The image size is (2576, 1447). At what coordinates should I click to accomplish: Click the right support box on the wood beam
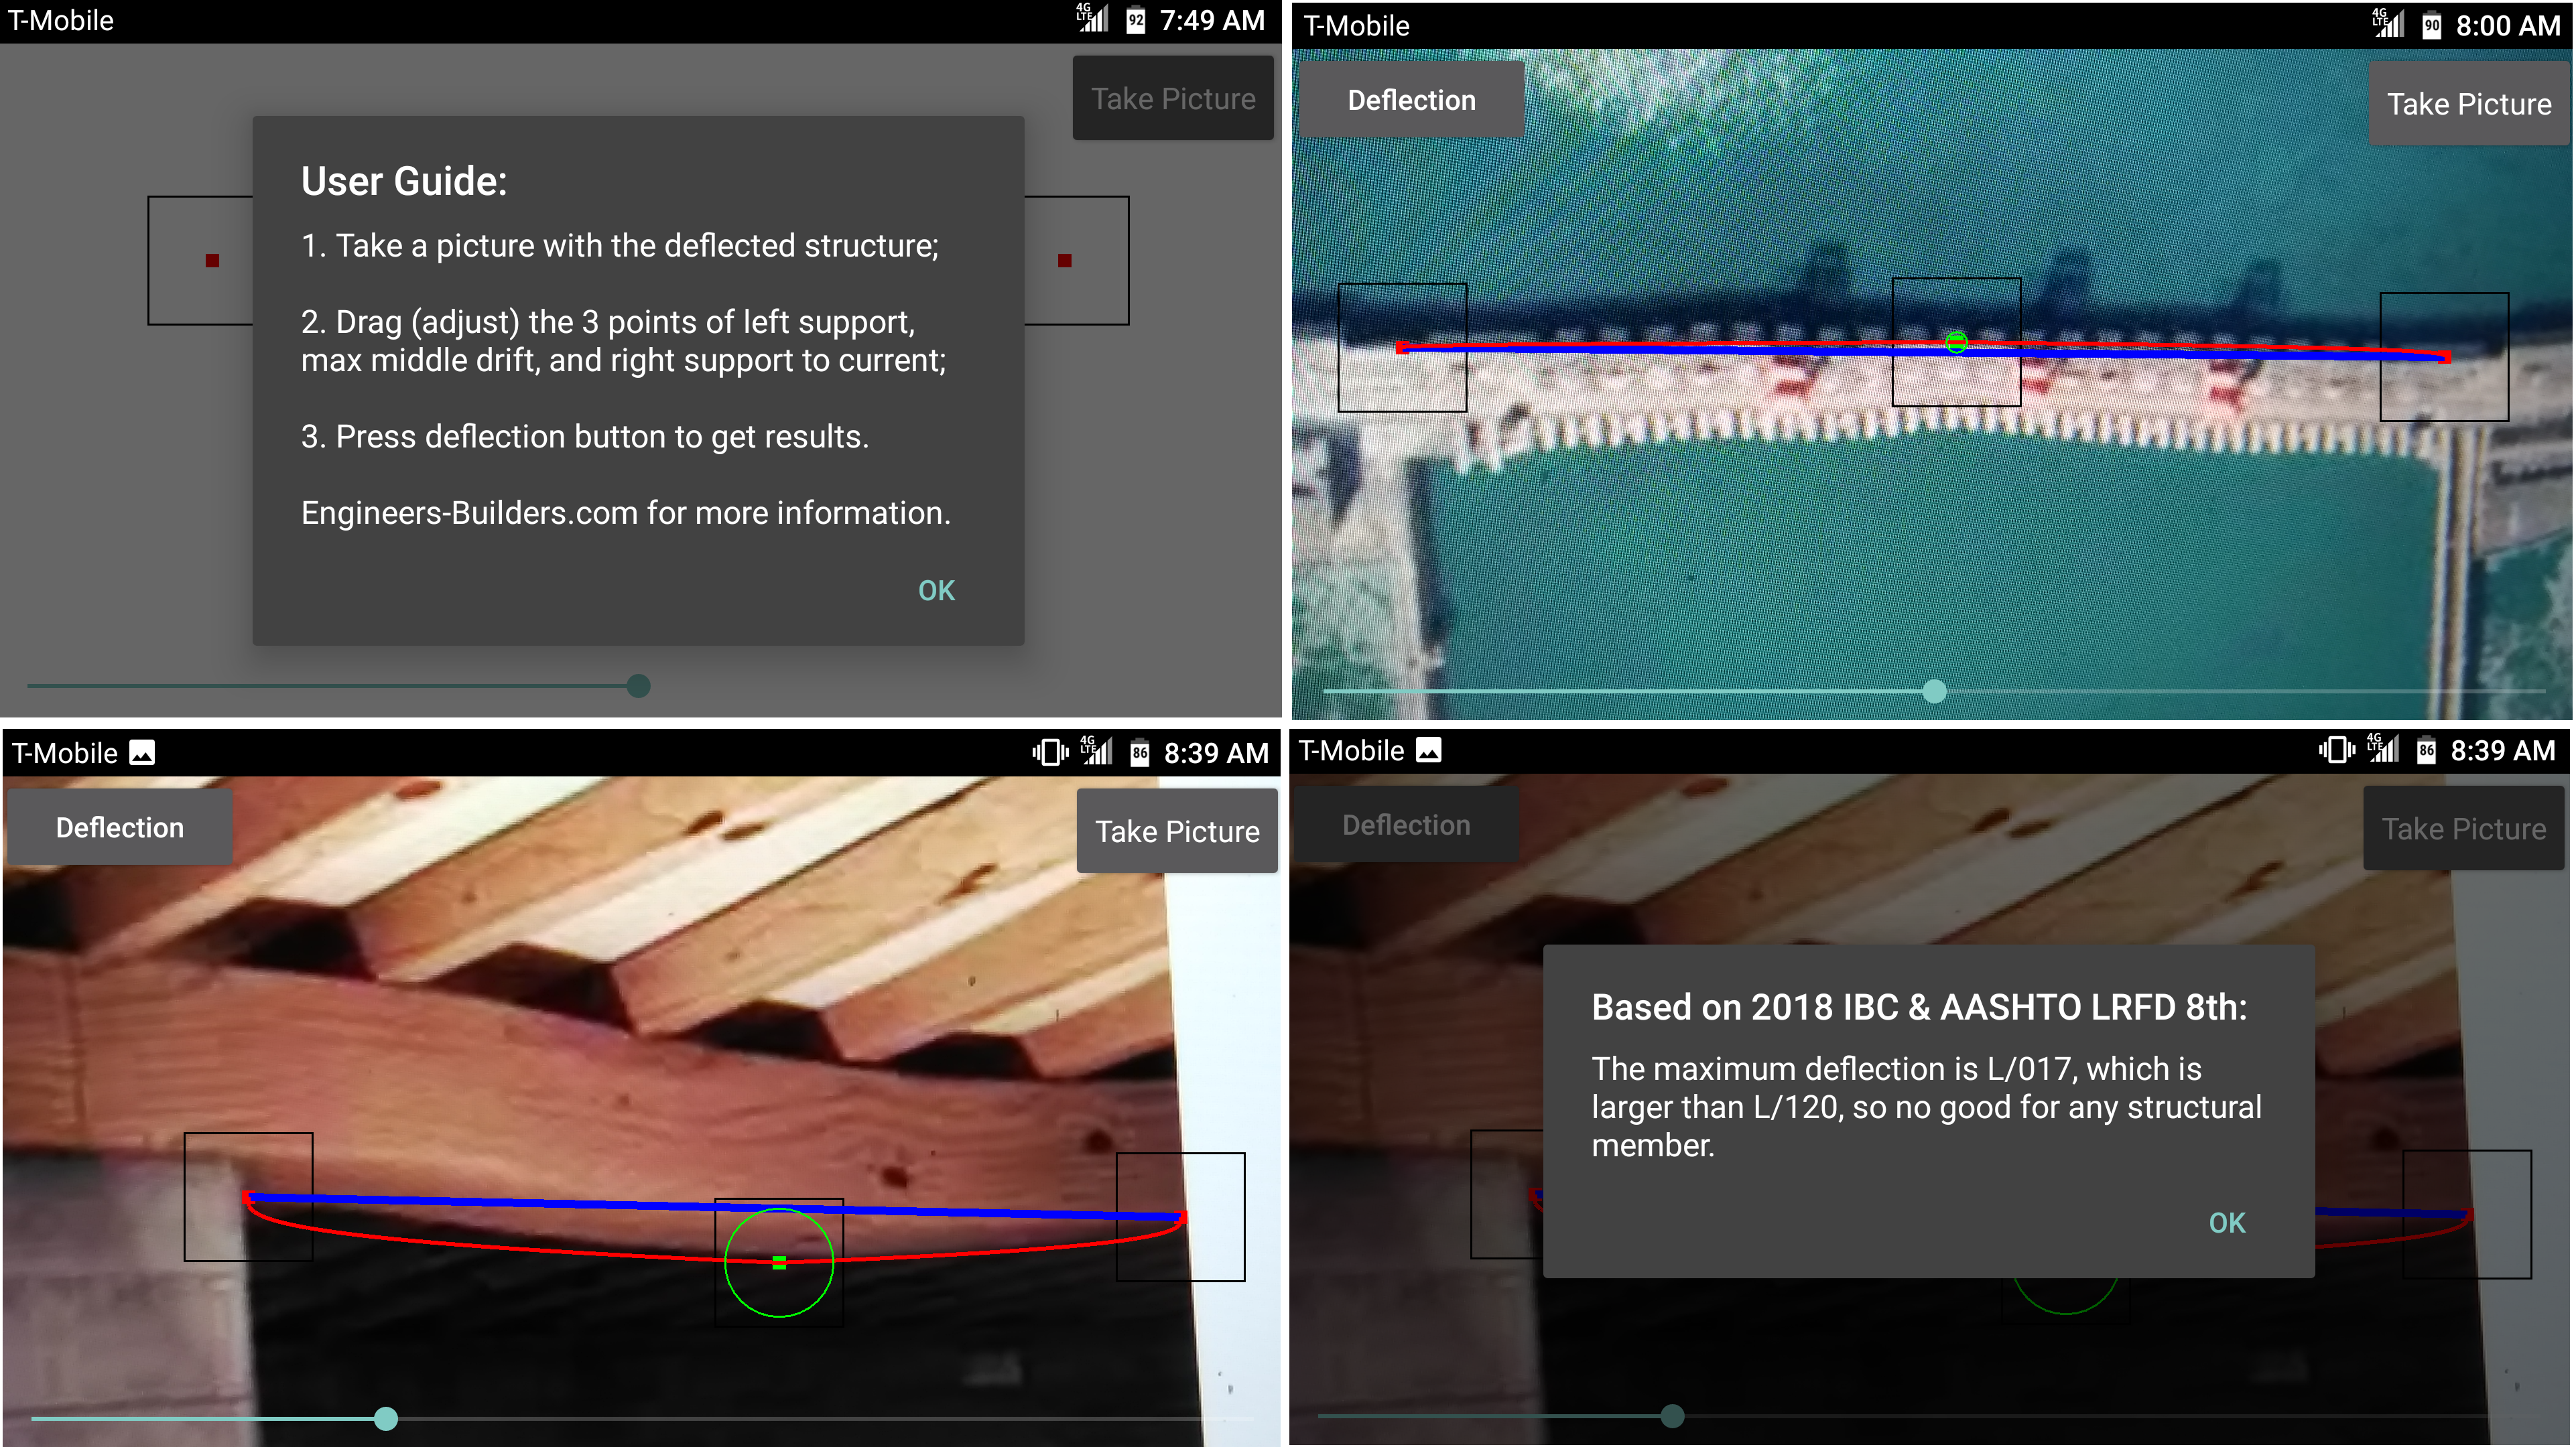[x=1180, y=1216]
